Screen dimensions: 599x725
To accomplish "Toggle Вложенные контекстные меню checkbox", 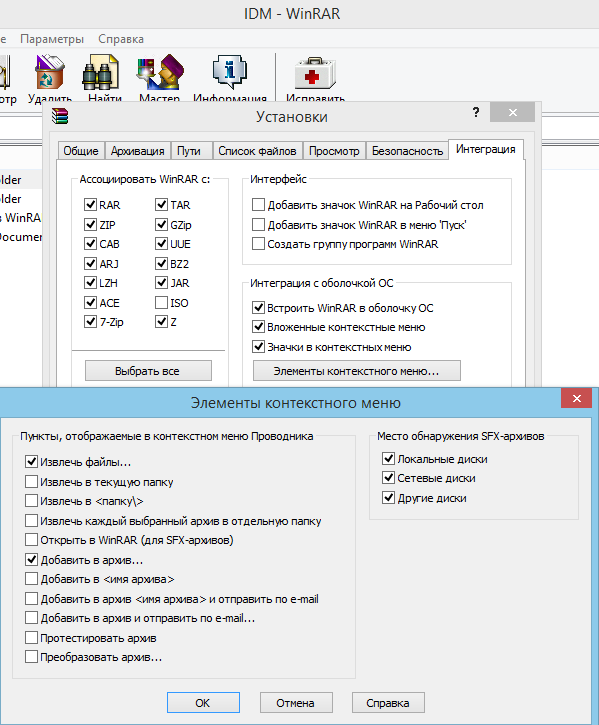I will [x=258, y=327].
